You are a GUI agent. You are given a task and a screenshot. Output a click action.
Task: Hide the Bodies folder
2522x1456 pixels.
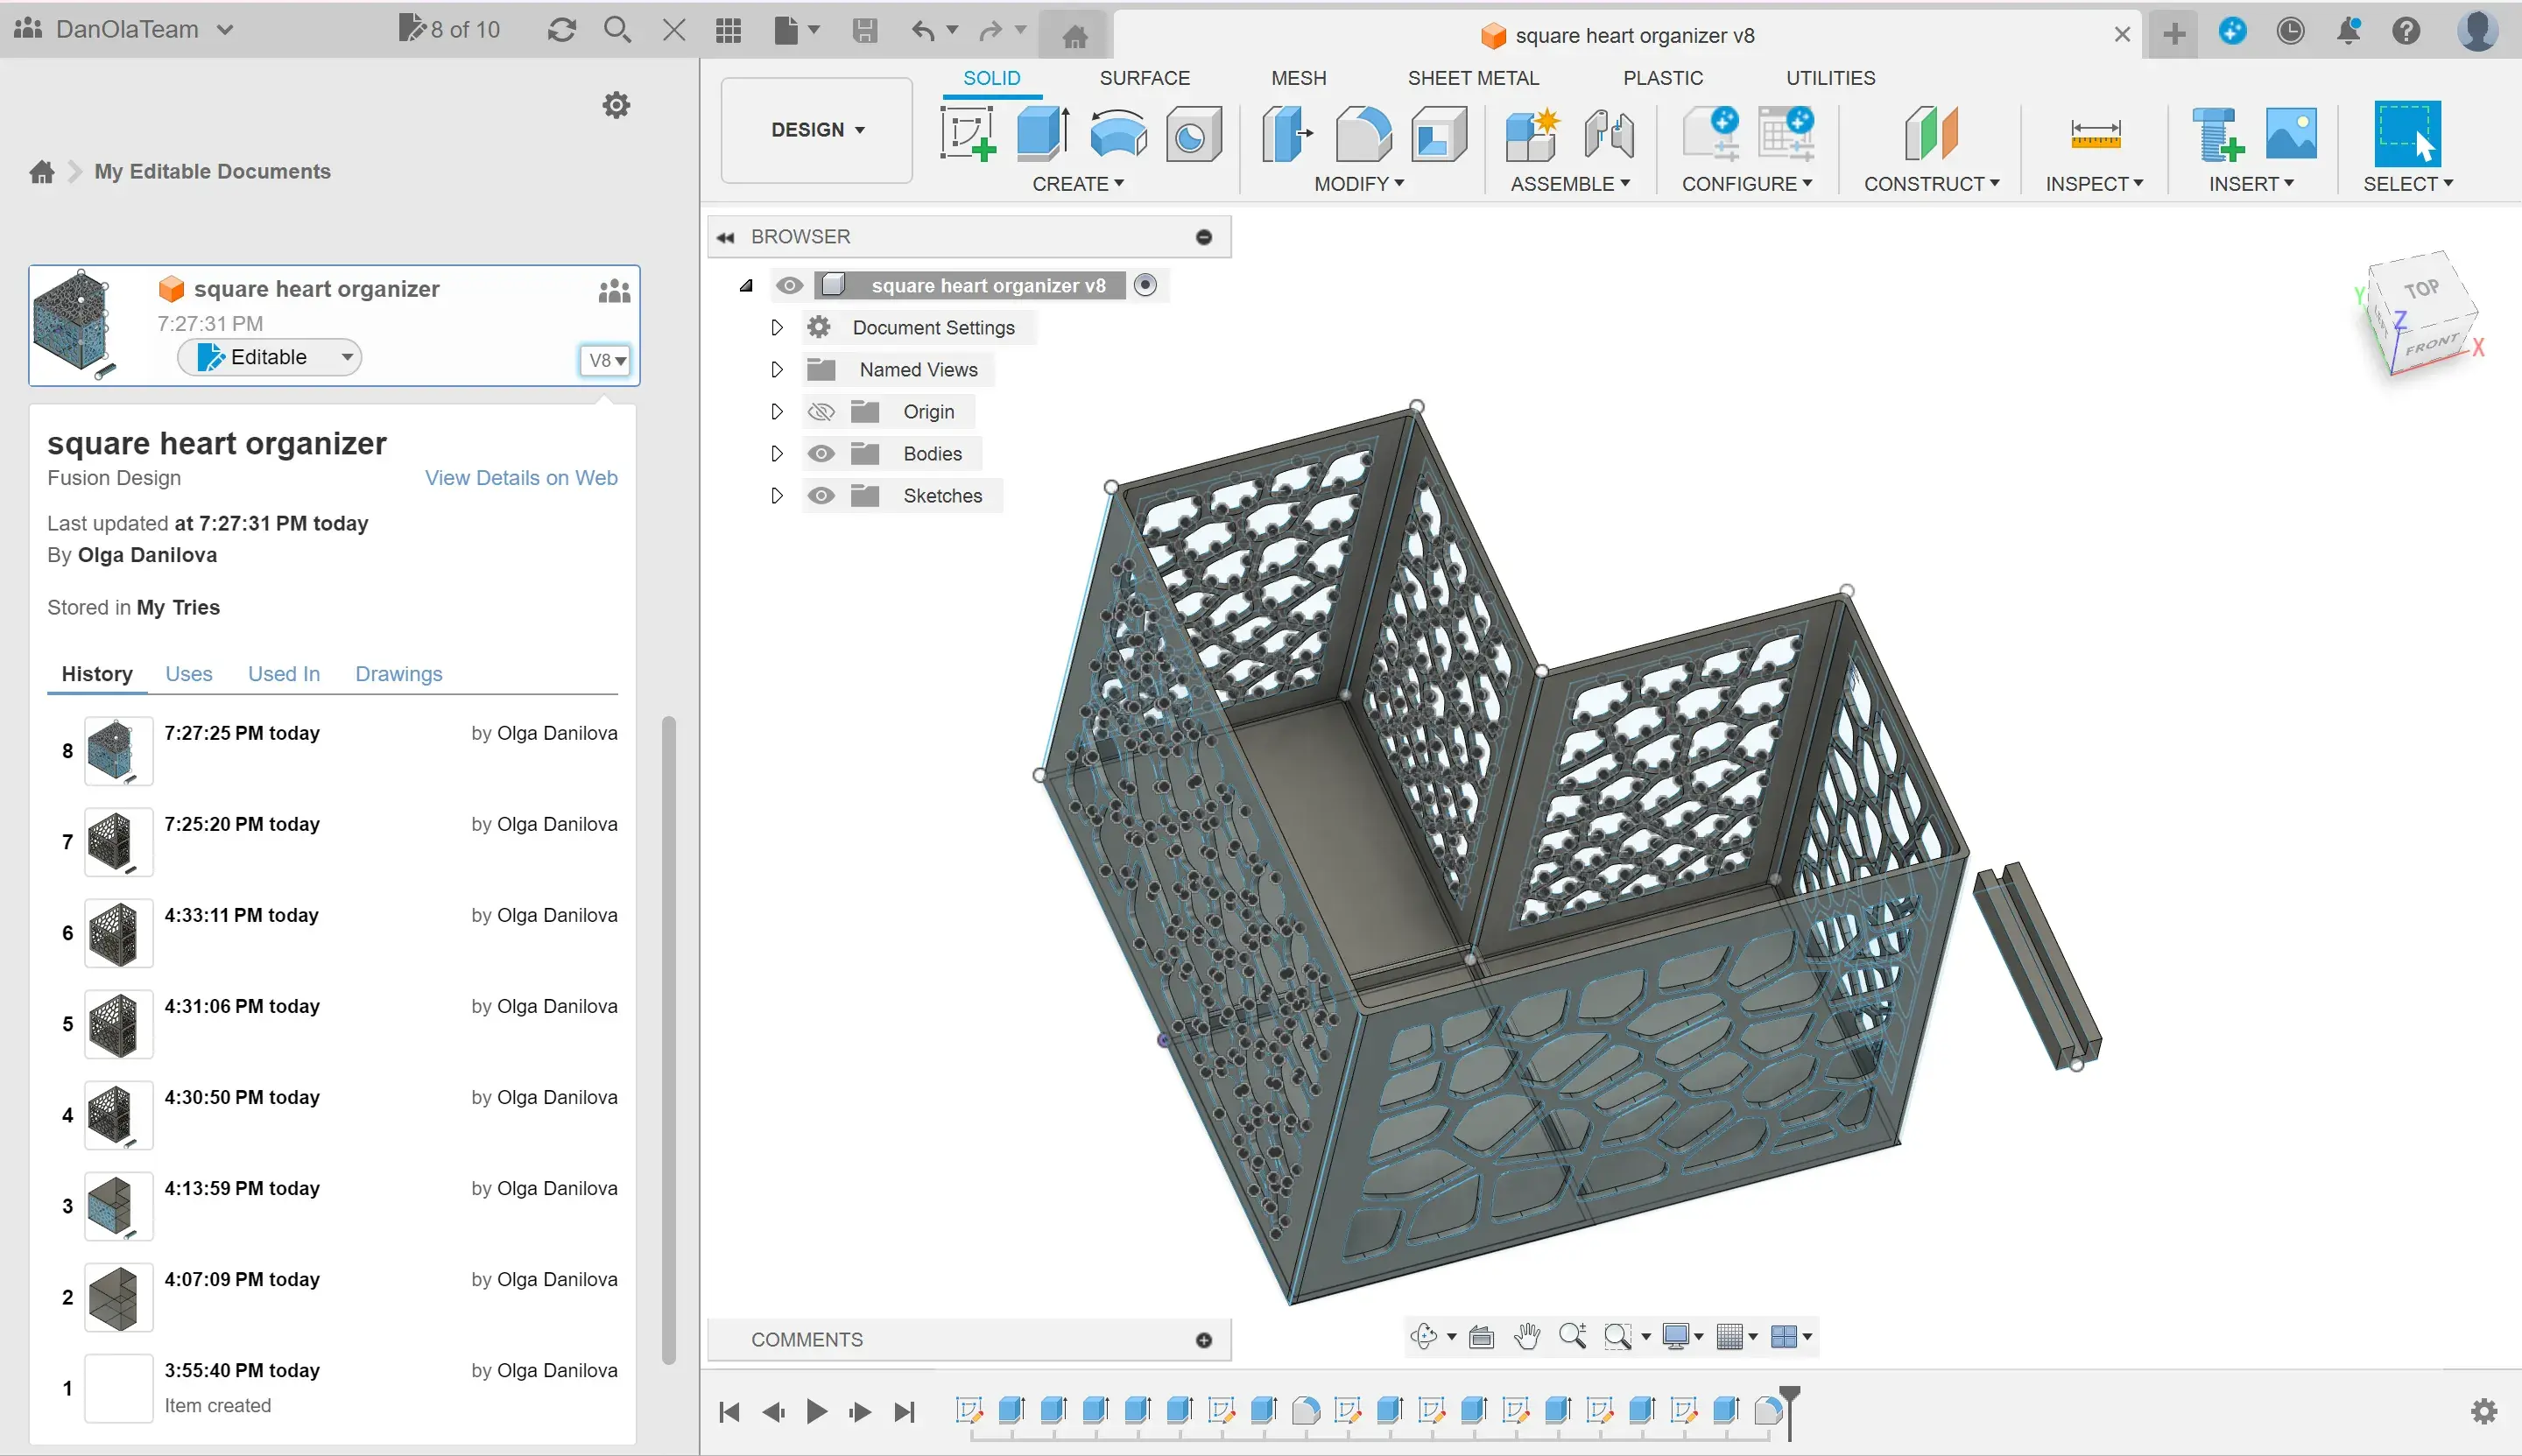(821, 454)
